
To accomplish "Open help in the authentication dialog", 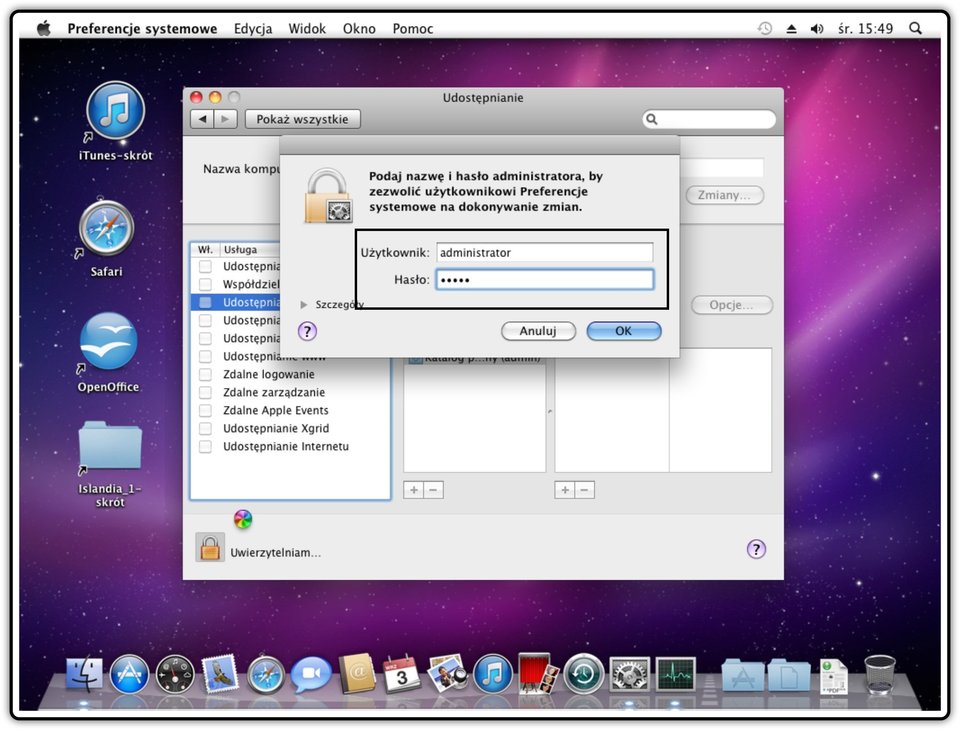I will pos(307,331).
